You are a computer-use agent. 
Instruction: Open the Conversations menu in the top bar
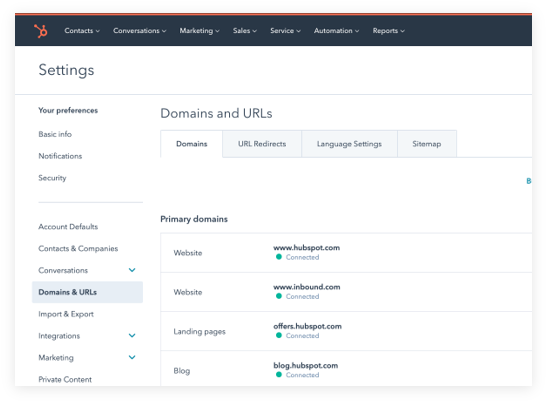tap(140, 31)
